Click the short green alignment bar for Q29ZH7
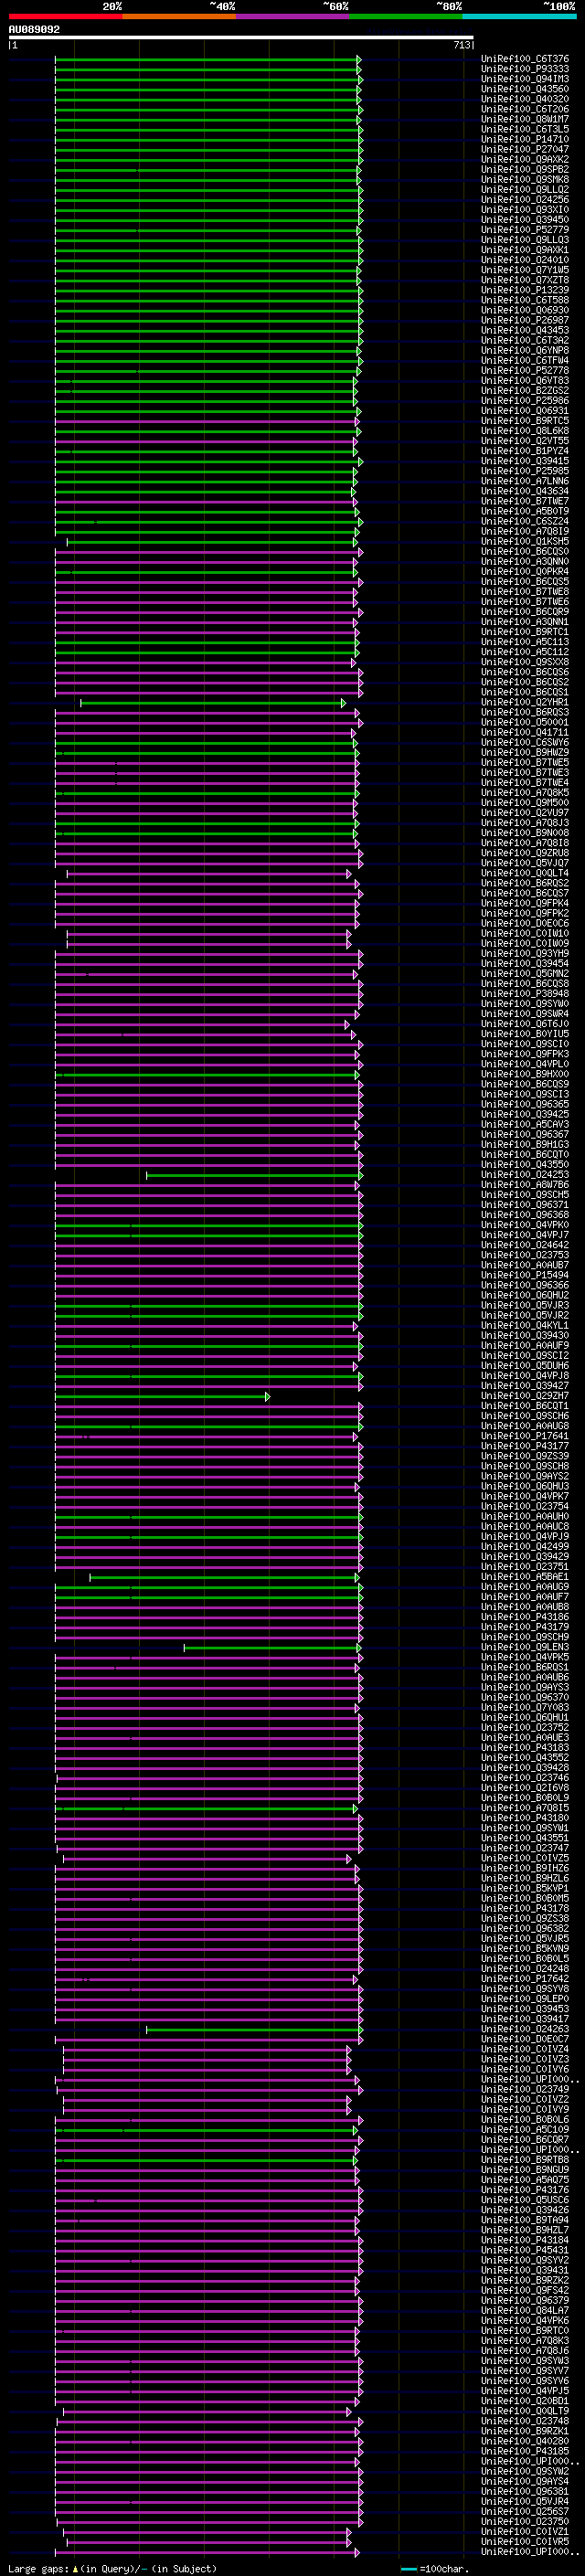This screenshot has height=2576, width=585. [x=162, y=1396]
